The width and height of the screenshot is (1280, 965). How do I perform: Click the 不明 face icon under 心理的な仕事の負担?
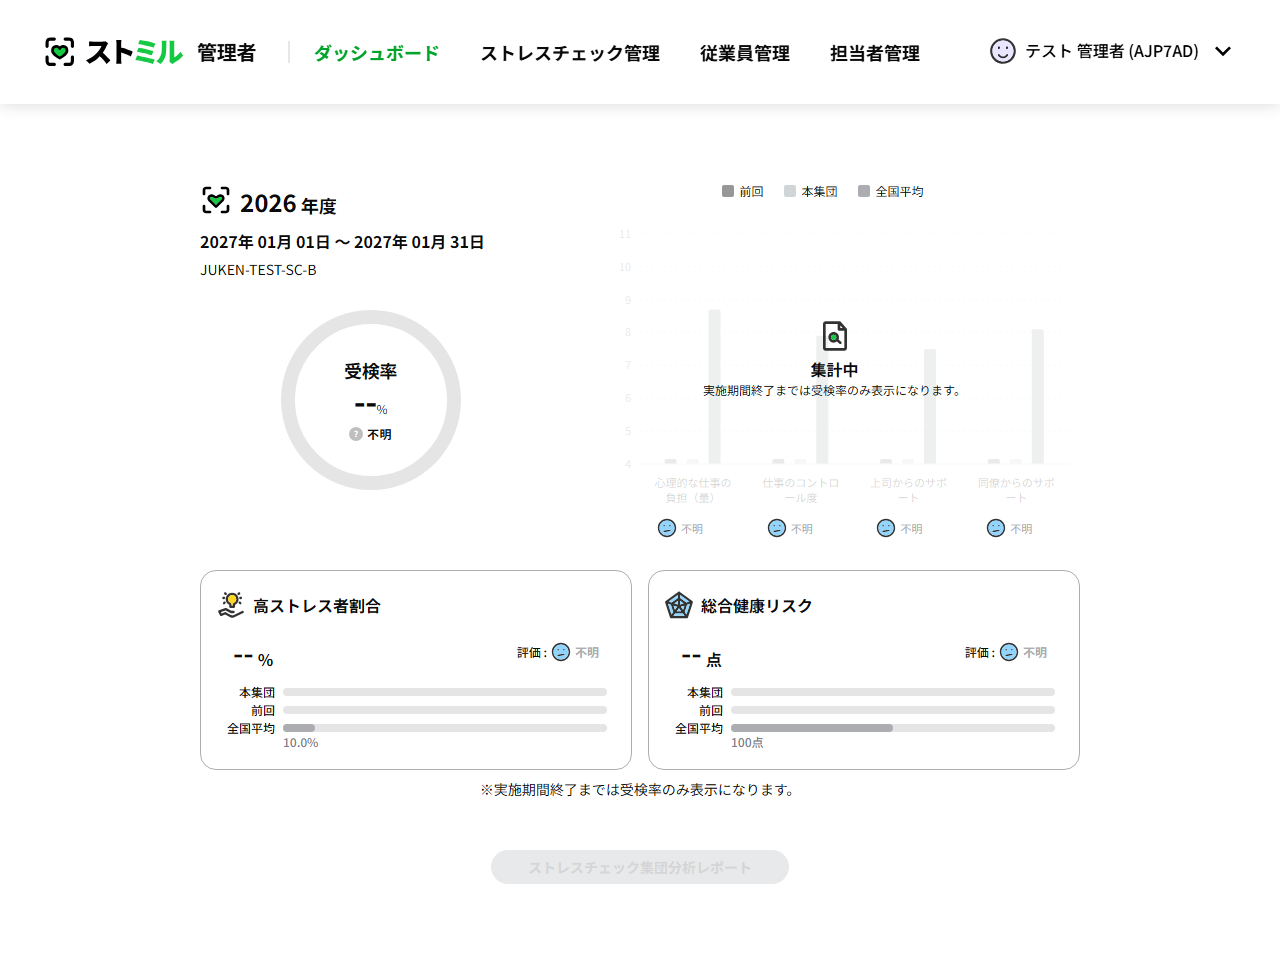click(666, 528)
